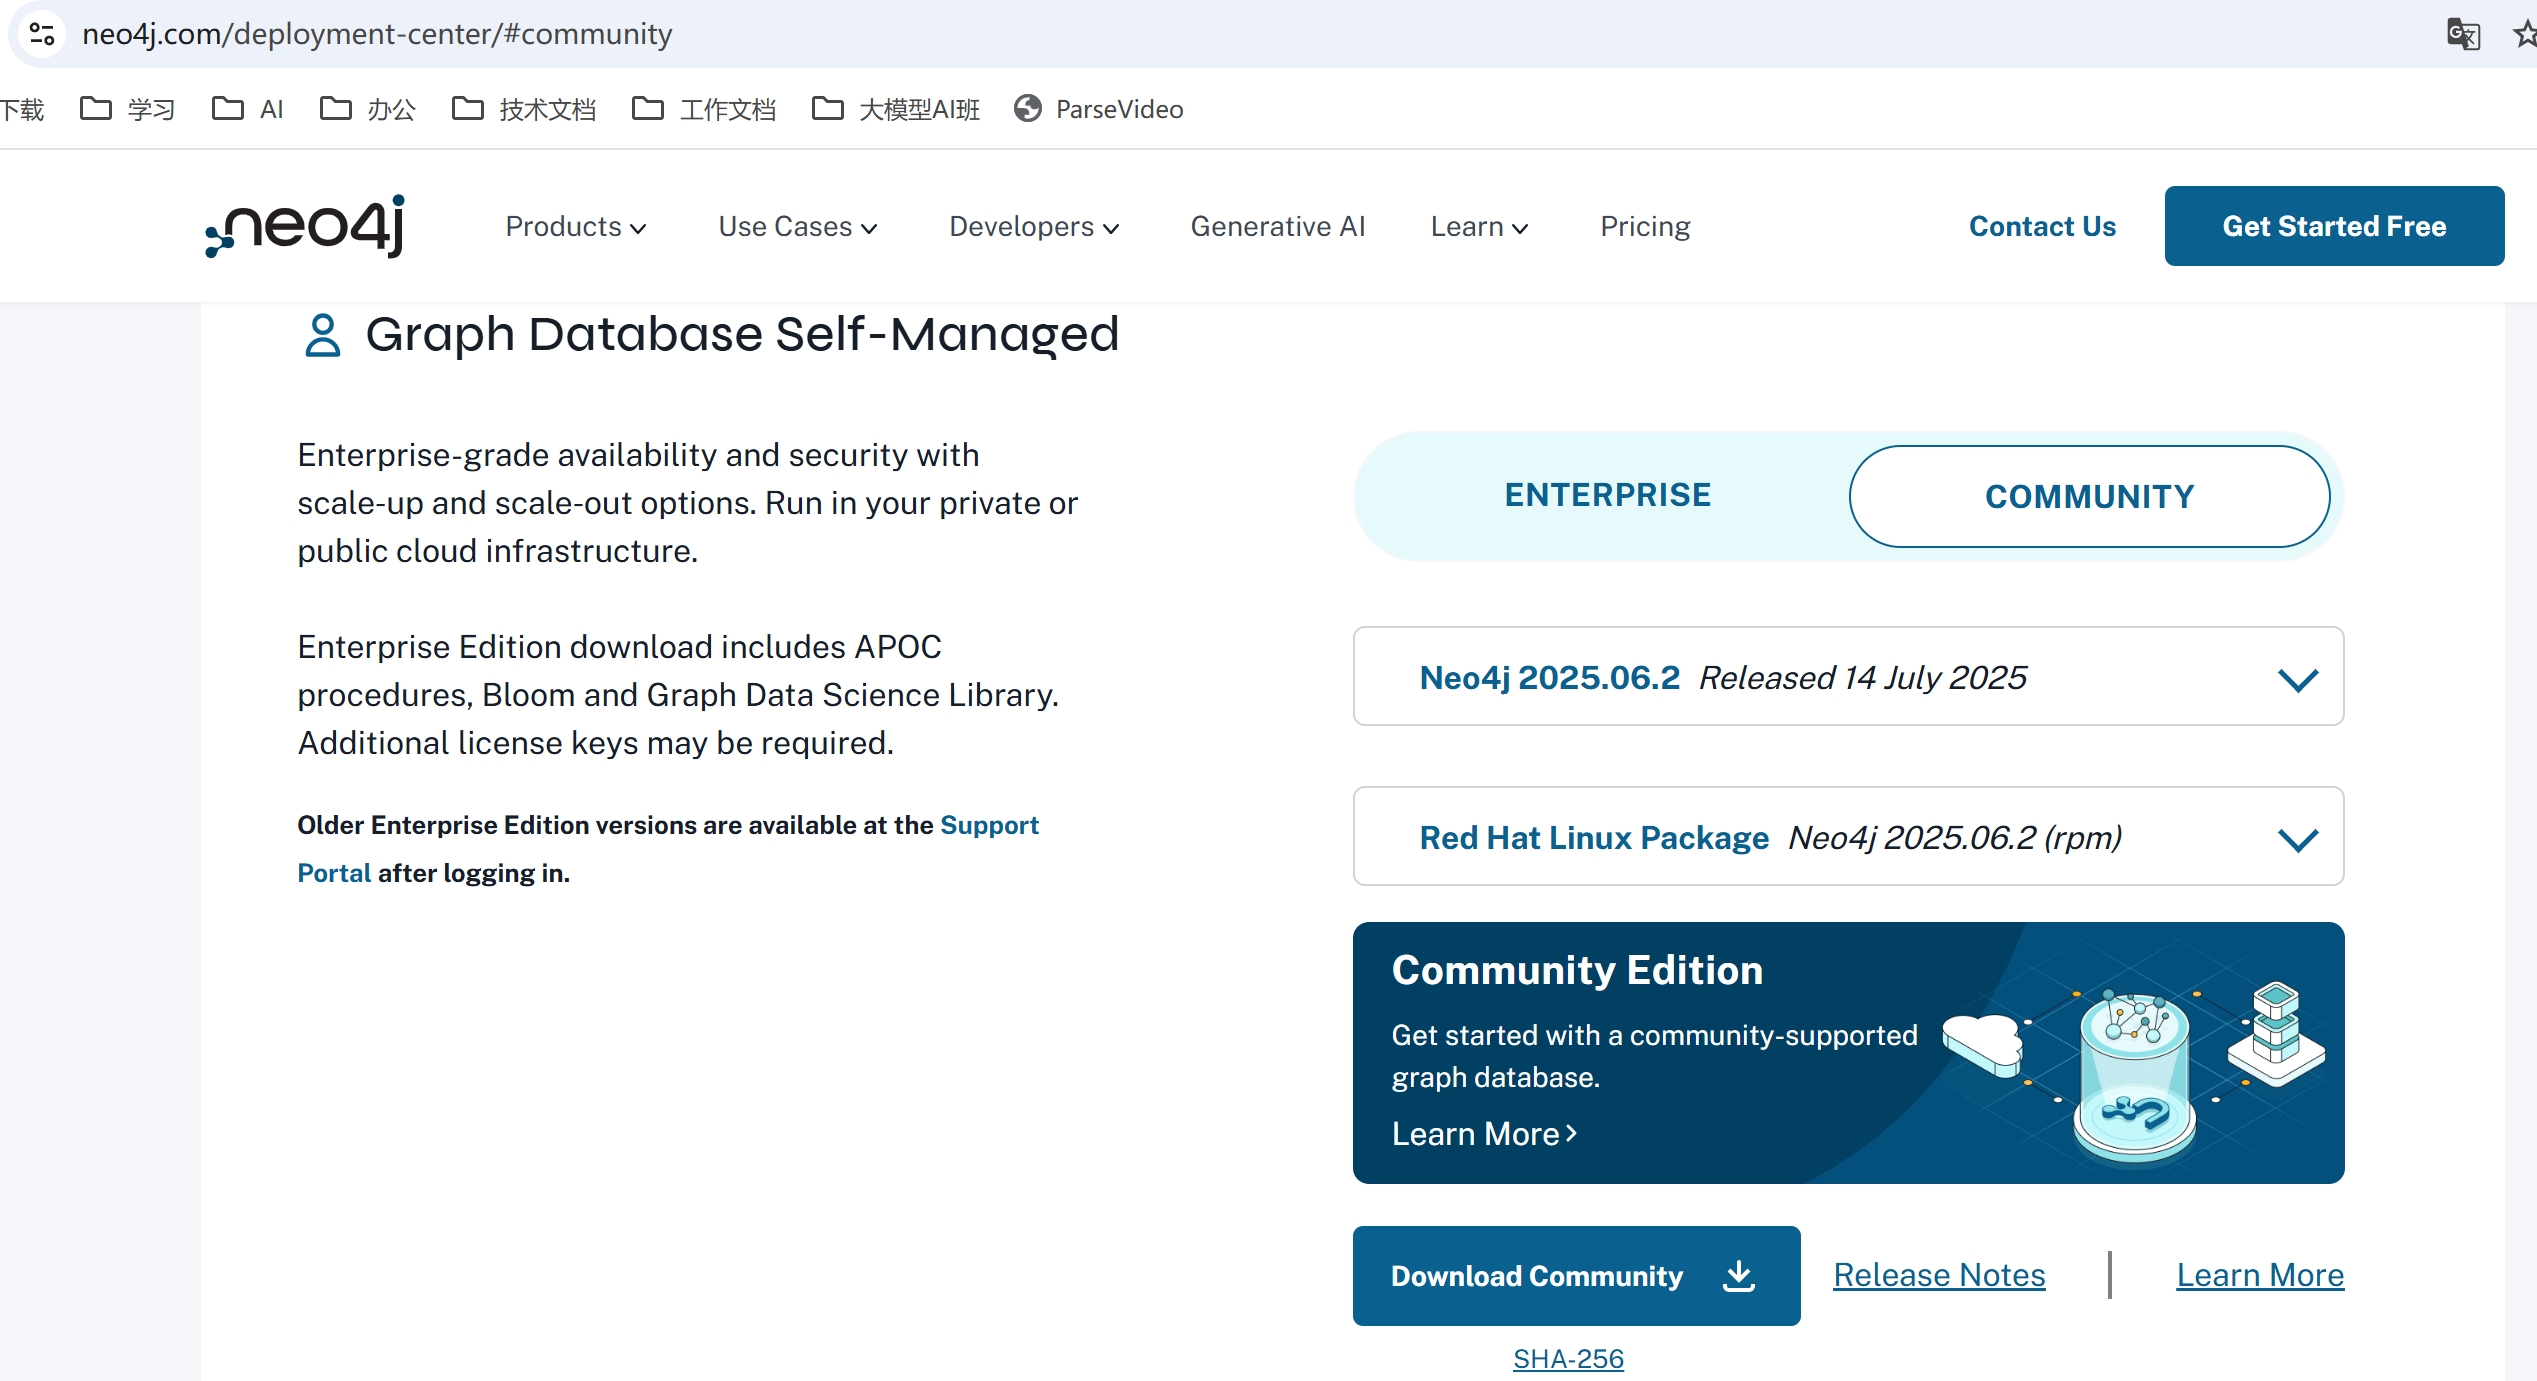Image resolution: width=2537 pixels, height=1381 pixels.
Task: Click the site information icon beside URL
Action: pos(42,34)
